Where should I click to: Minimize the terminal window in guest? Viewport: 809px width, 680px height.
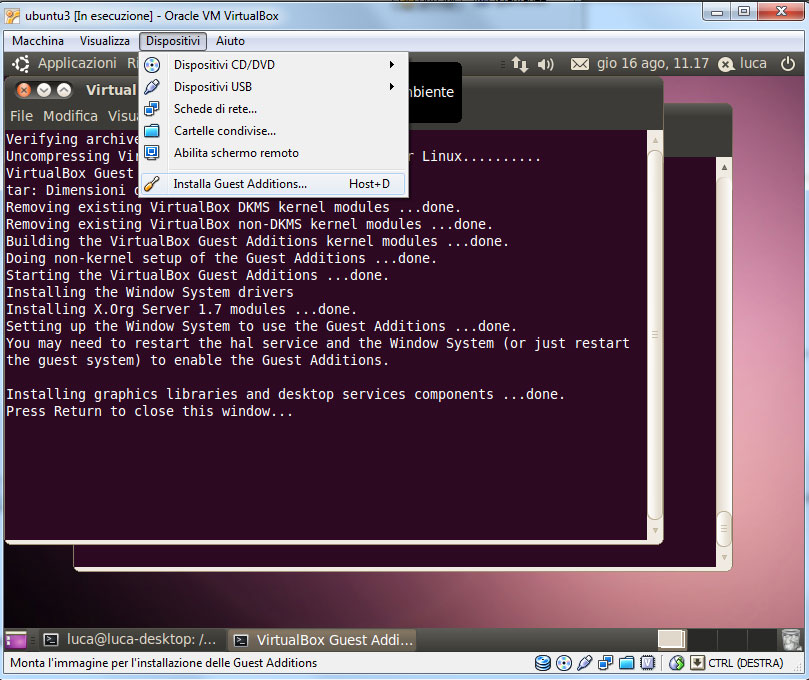coord(44,90)
